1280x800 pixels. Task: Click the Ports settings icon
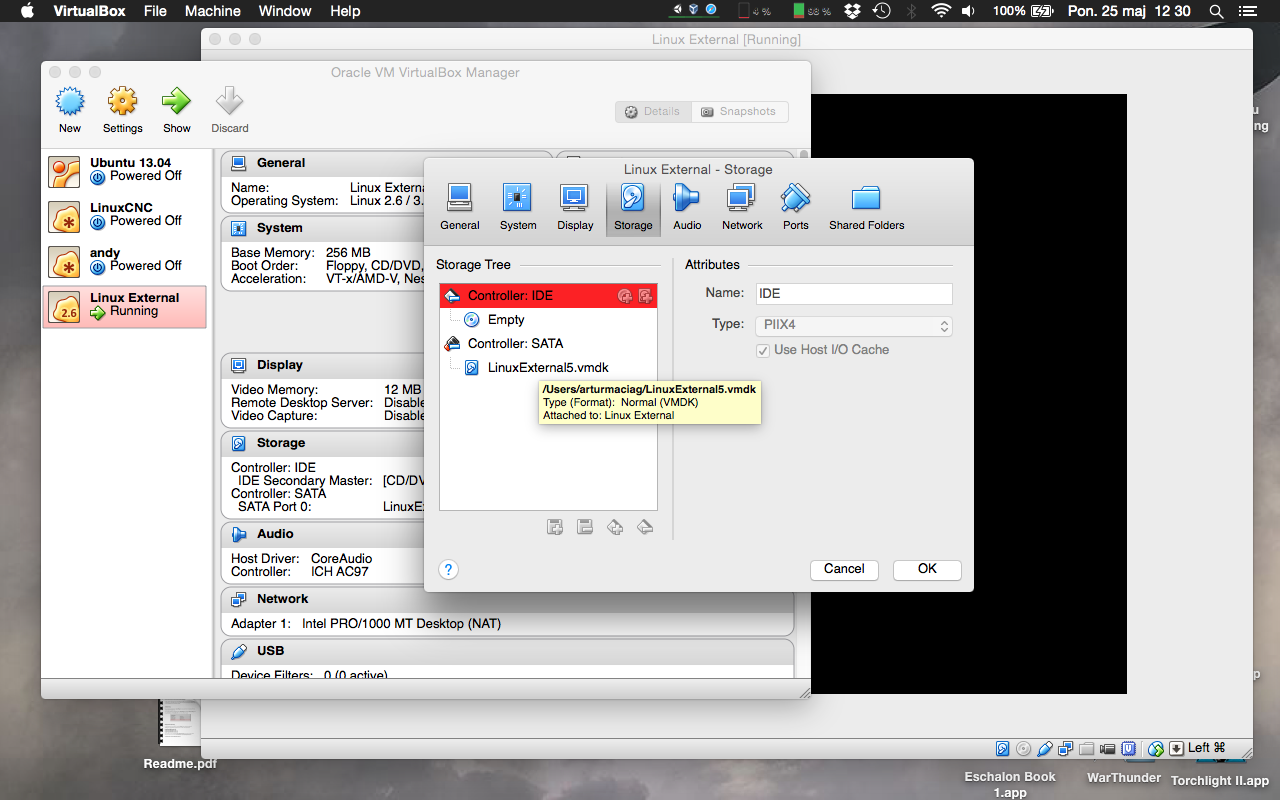pos(796,207)
